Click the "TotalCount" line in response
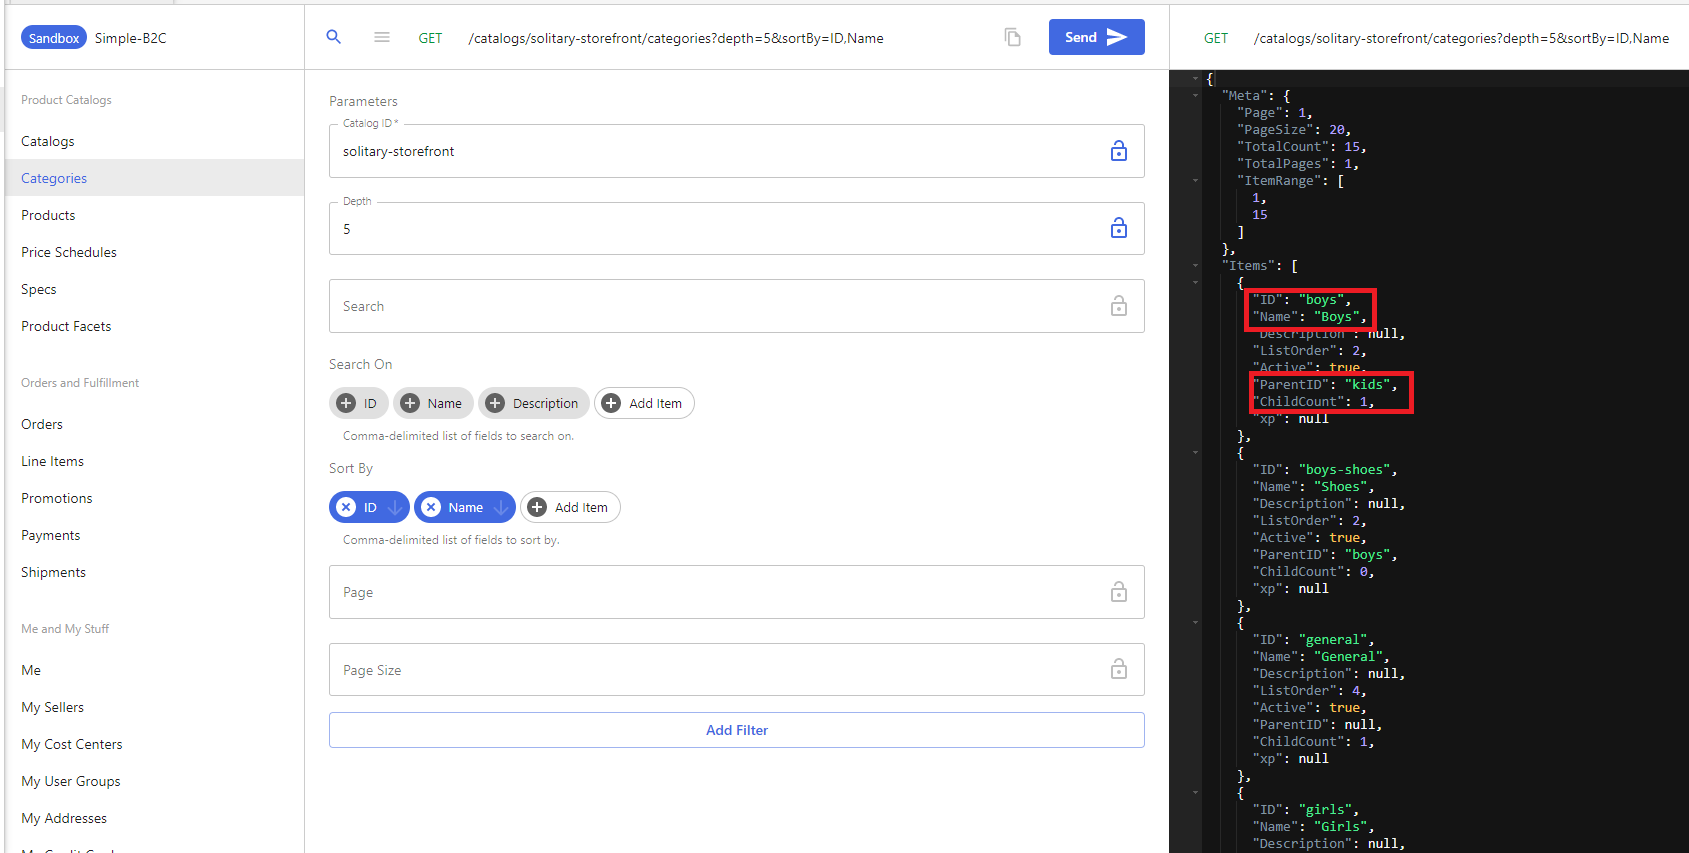The height and width of the screenshot is (853, 1689). (1302, 146)
